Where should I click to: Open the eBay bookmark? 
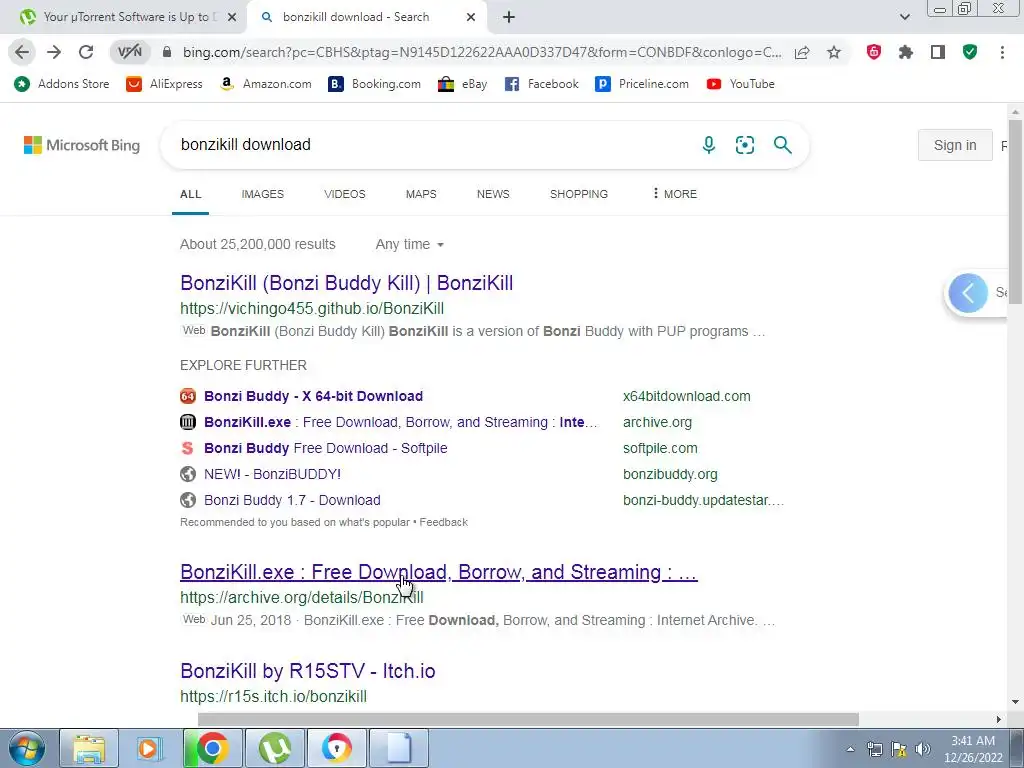[462, 84]
